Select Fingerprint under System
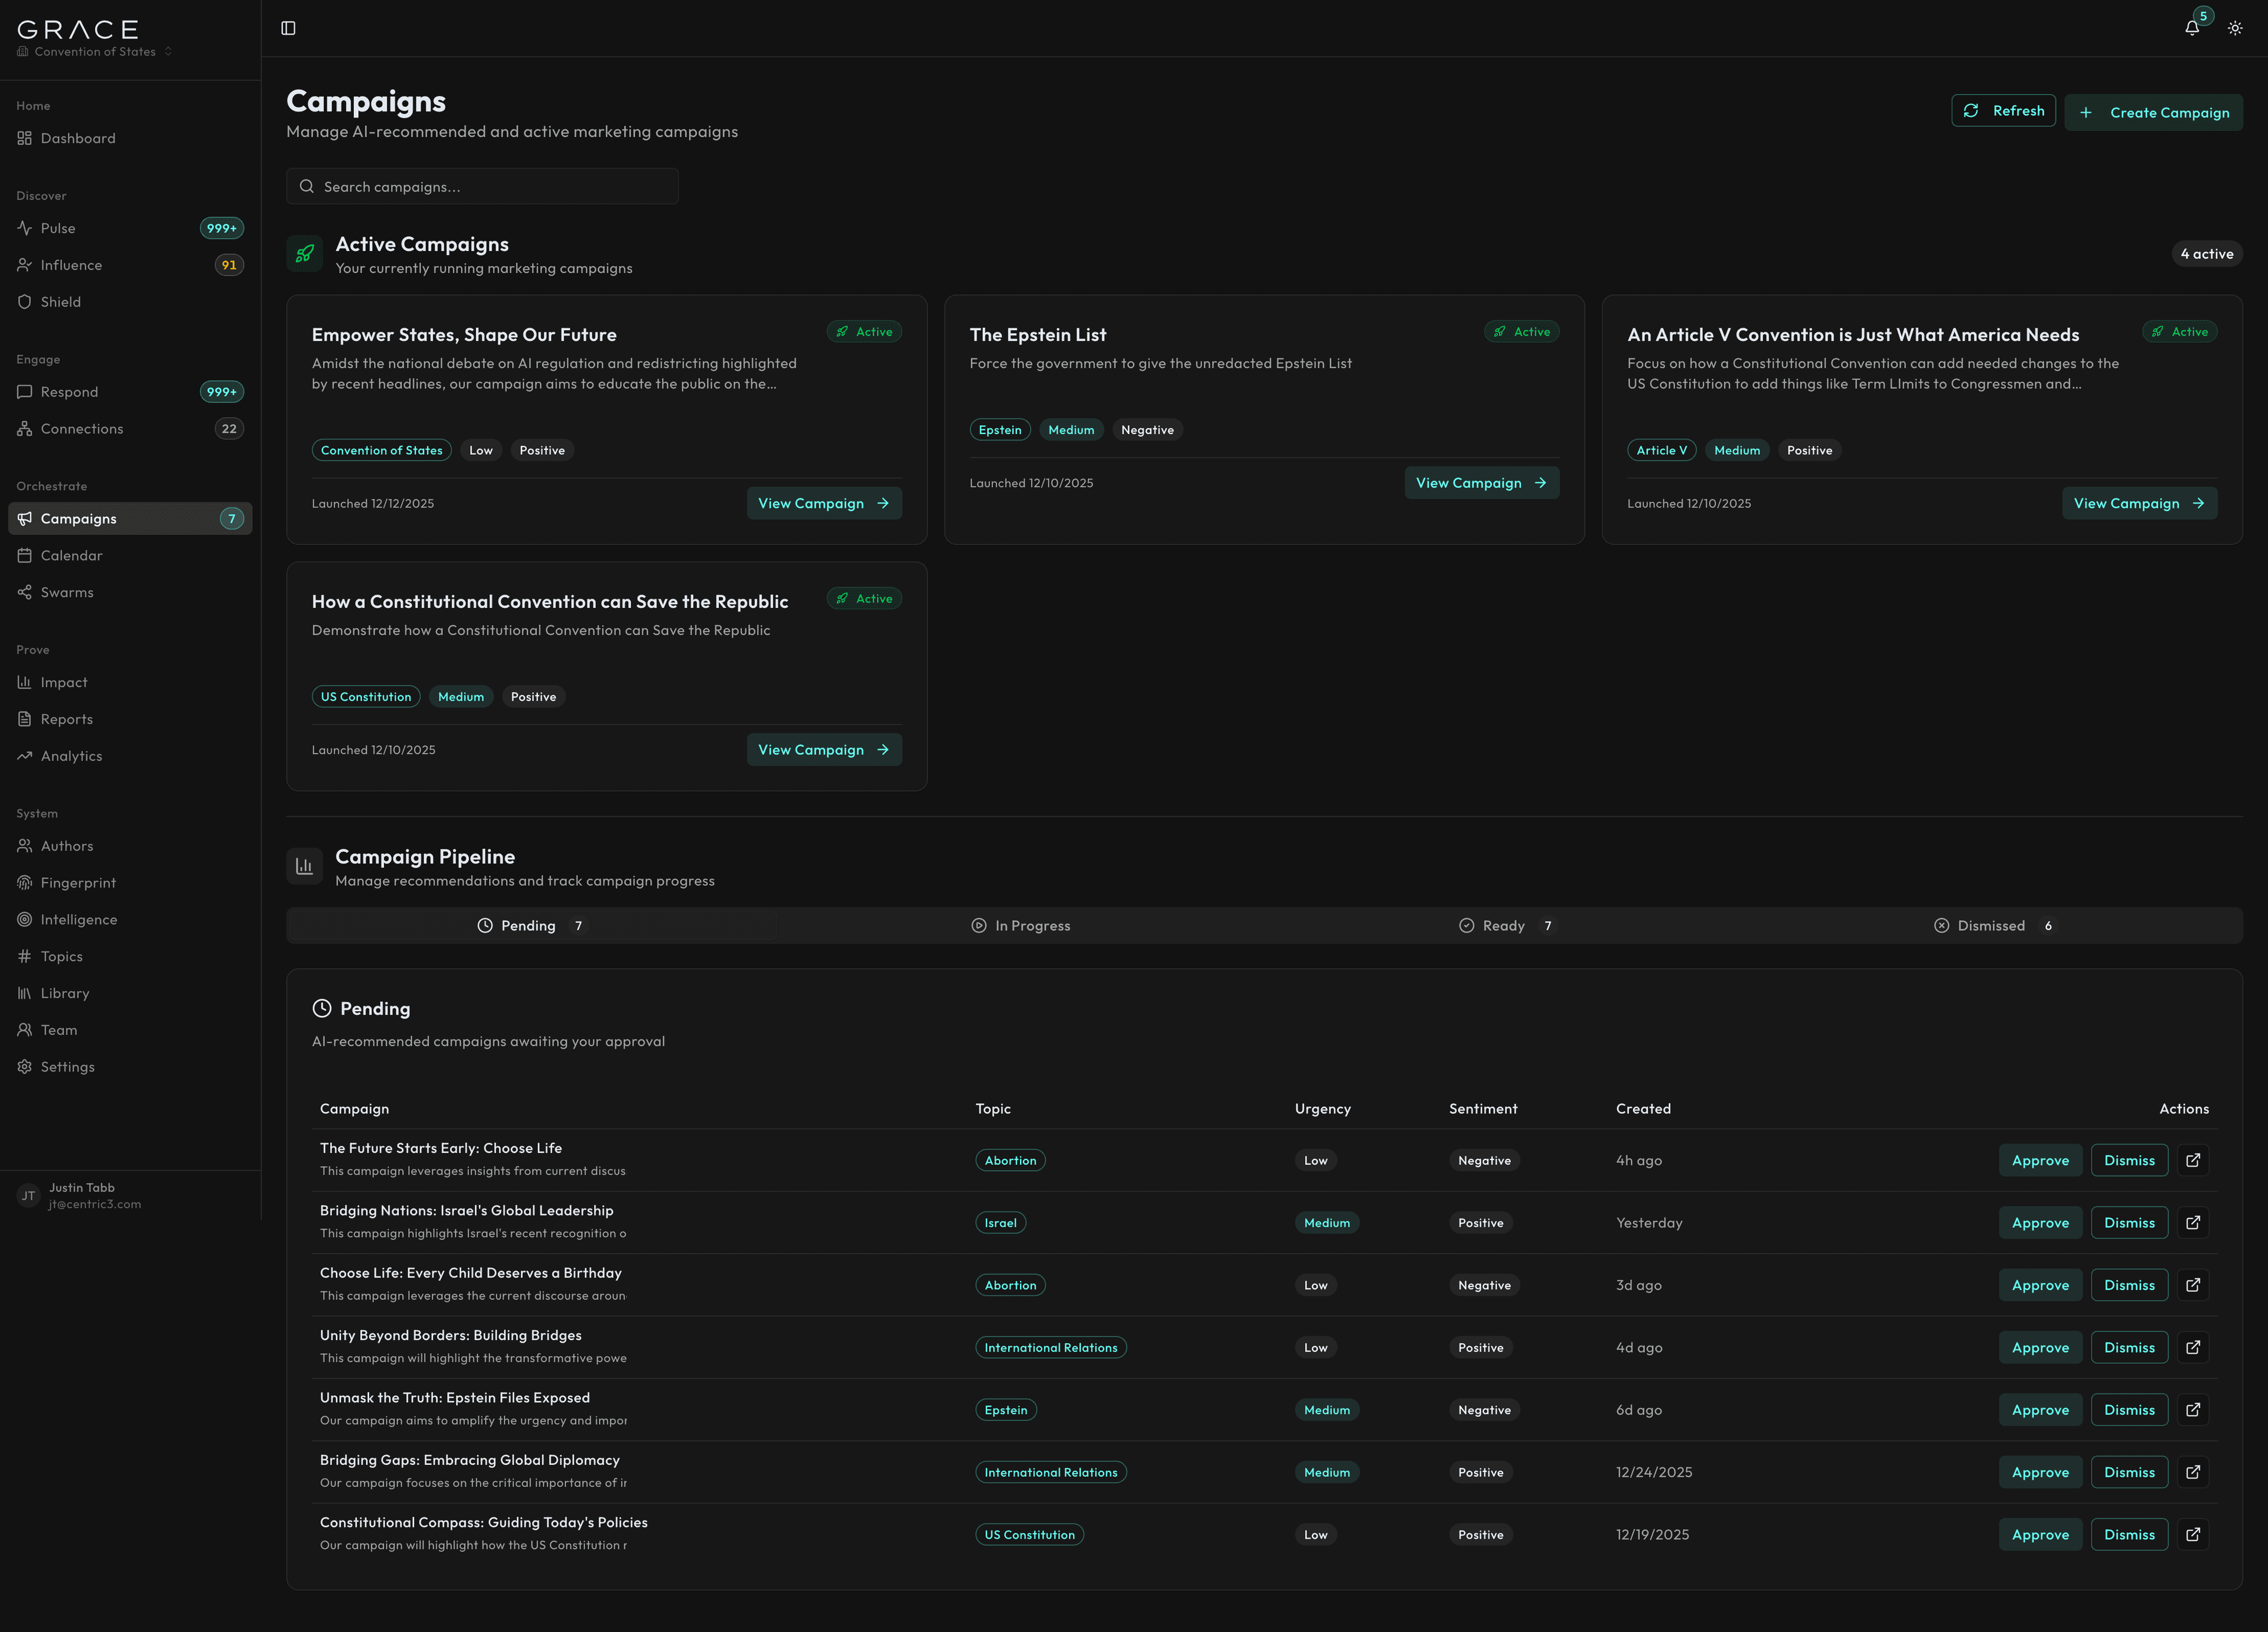This screenshot has height=1632, width=2268. point(78,882)
